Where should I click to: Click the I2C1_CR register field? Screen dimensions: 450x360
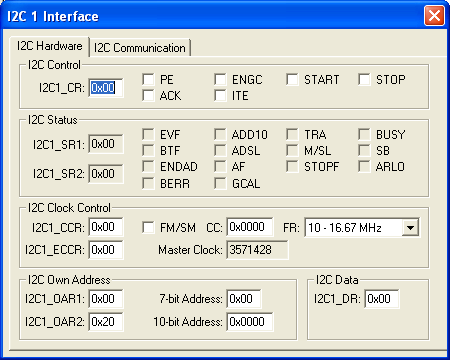[x=106, y=88]
